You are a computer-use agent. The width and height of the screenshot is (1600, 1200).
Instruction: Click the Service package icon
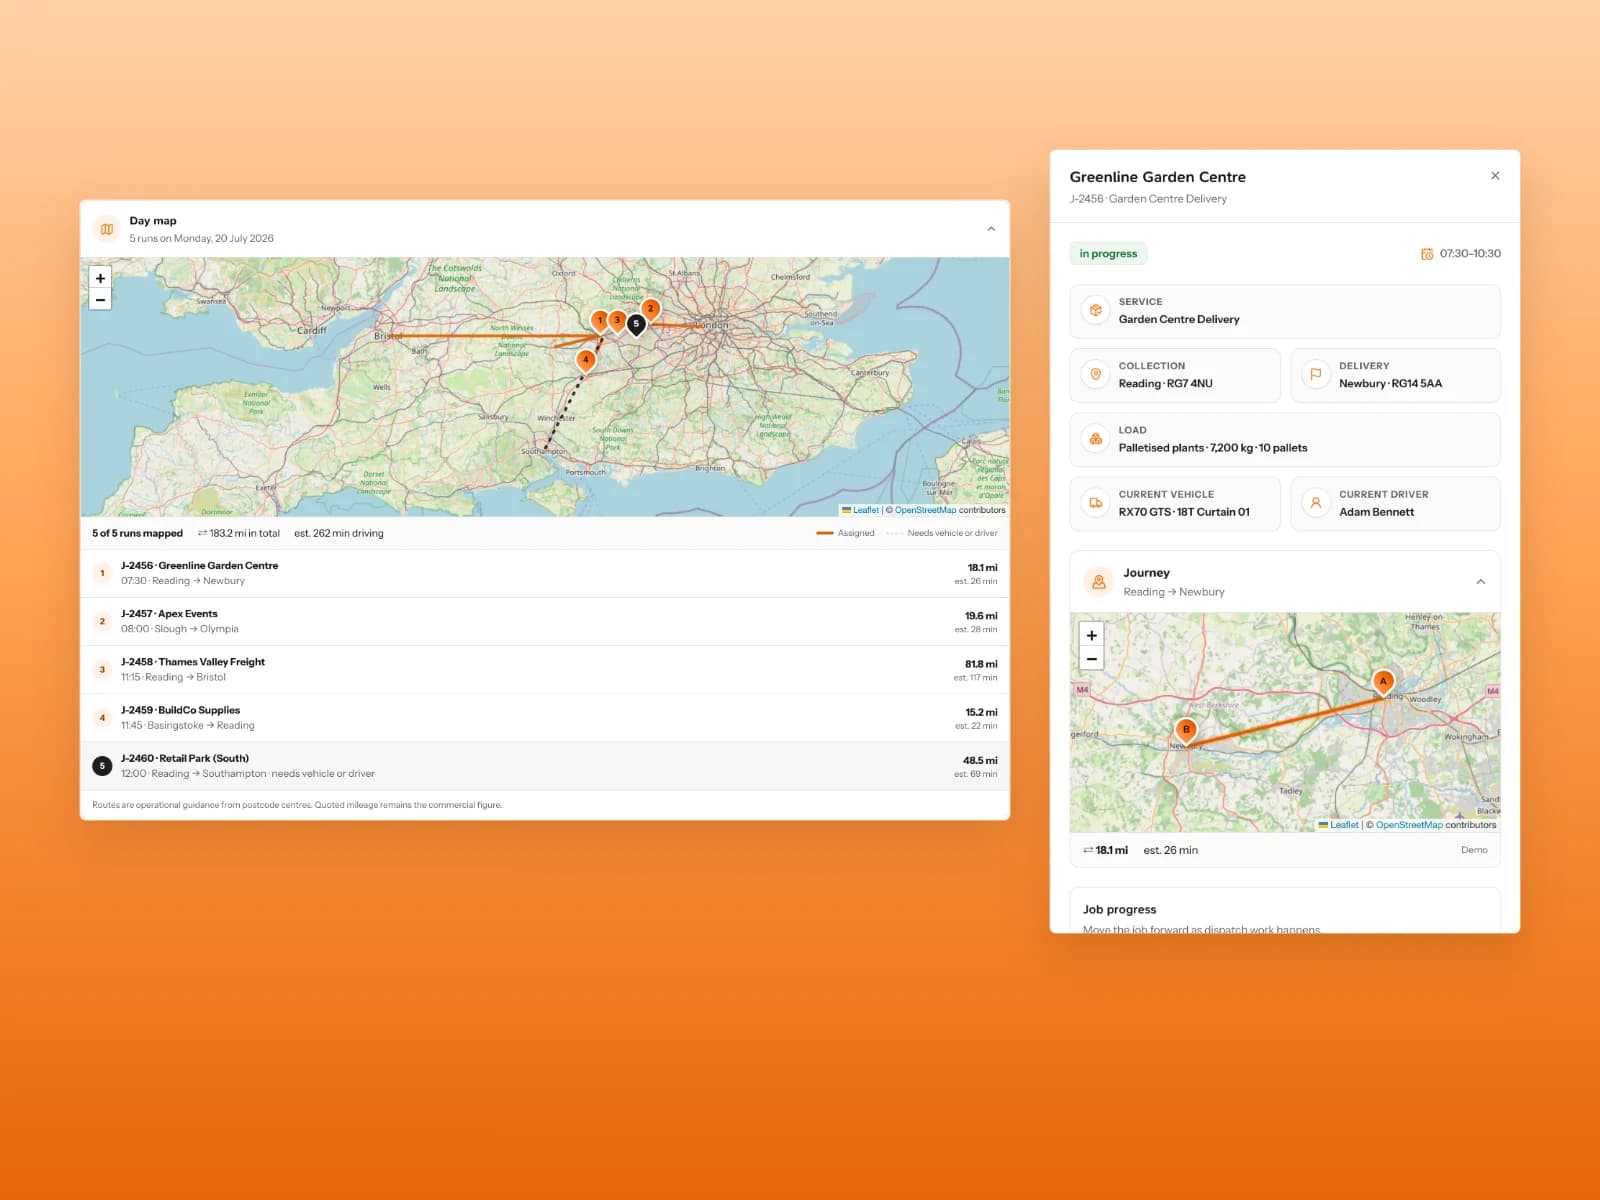tap(1096, 311)
